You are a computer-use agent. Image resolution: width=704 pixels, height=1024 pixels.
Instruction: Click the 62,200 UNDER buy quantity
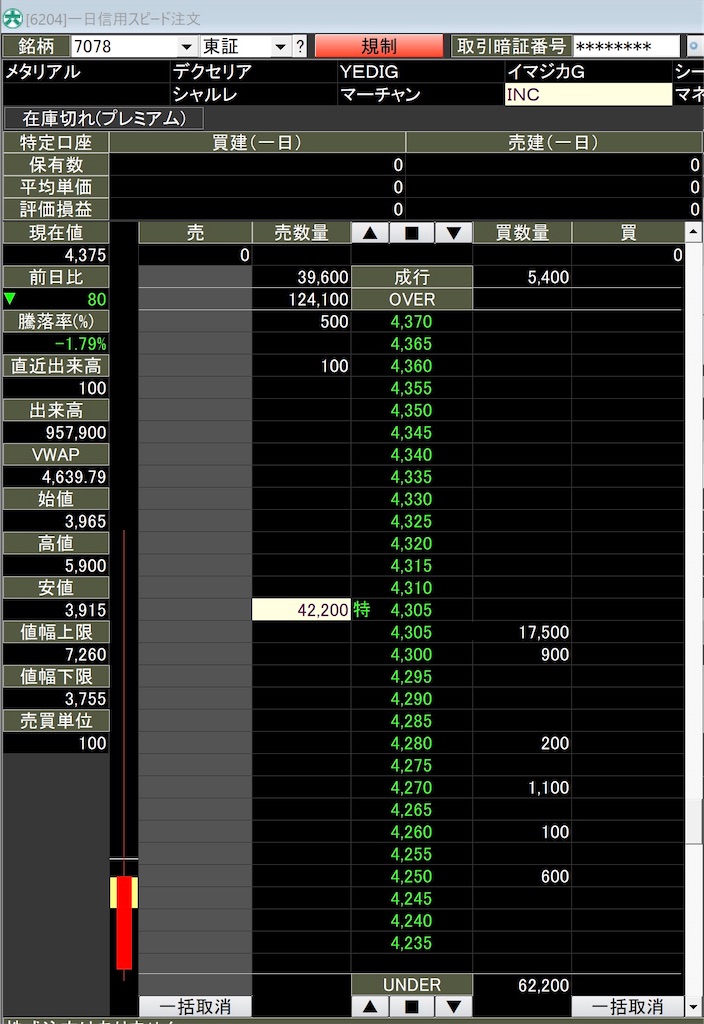[522, 985]
